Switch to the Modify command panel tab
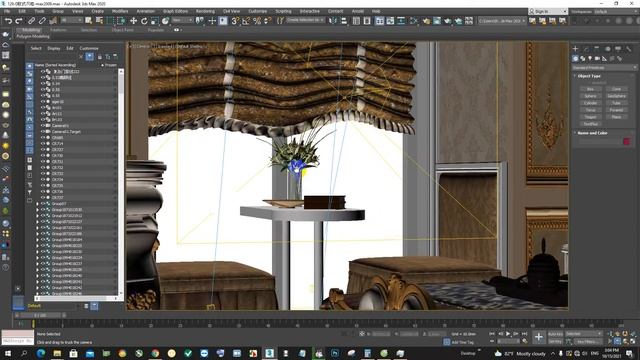The image size is (640, 360). click(x=586, y=49)
